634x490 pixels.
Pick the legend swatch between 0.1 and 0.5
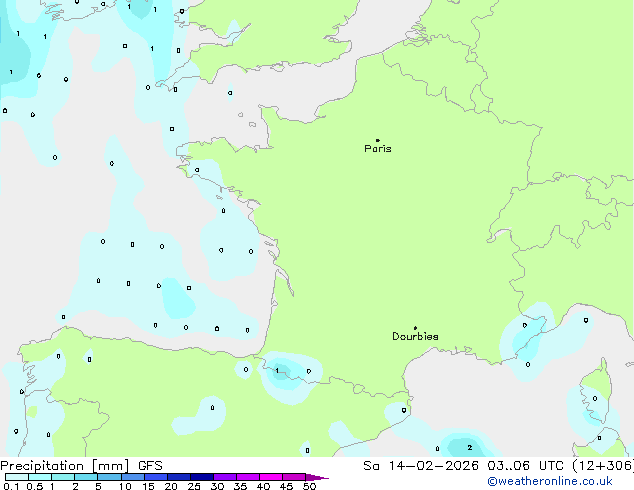[x=17, y=477]
